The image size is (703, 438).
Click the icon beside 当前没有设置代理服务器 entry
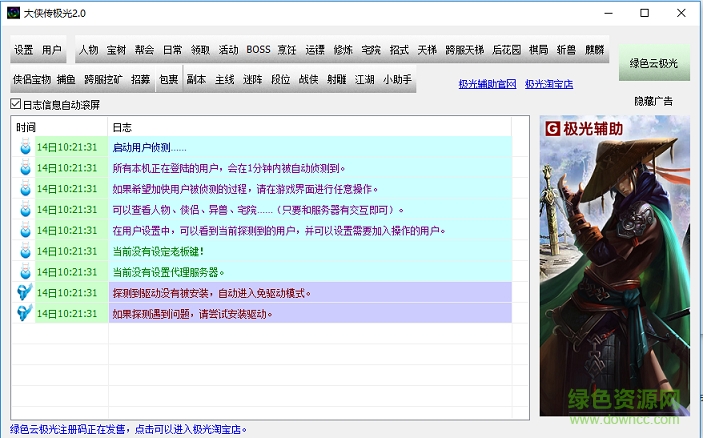click(x=24, y=272)
